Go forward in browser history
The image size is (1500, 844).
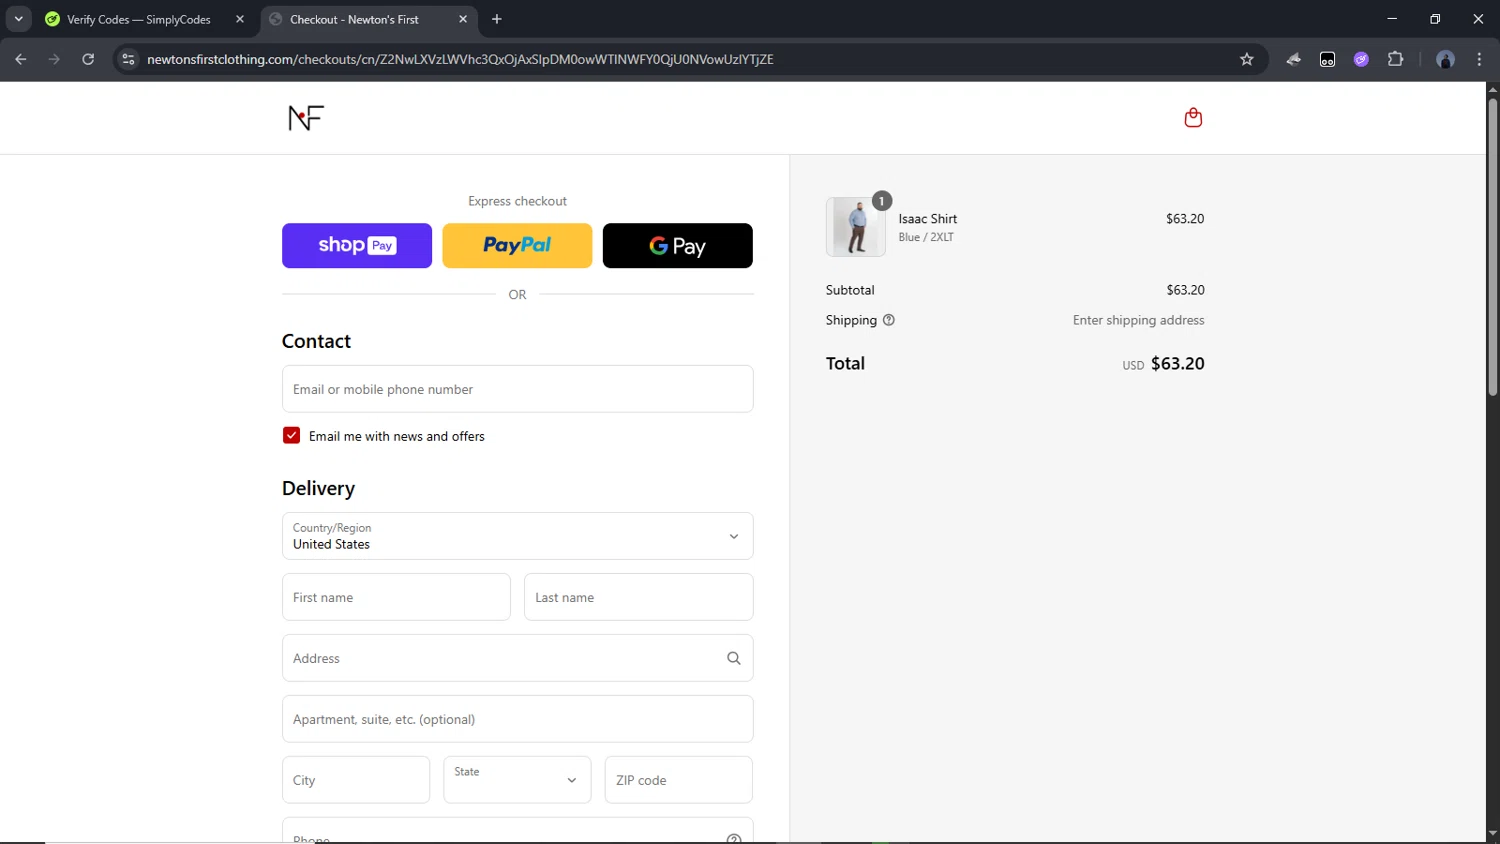coord(54,59)
